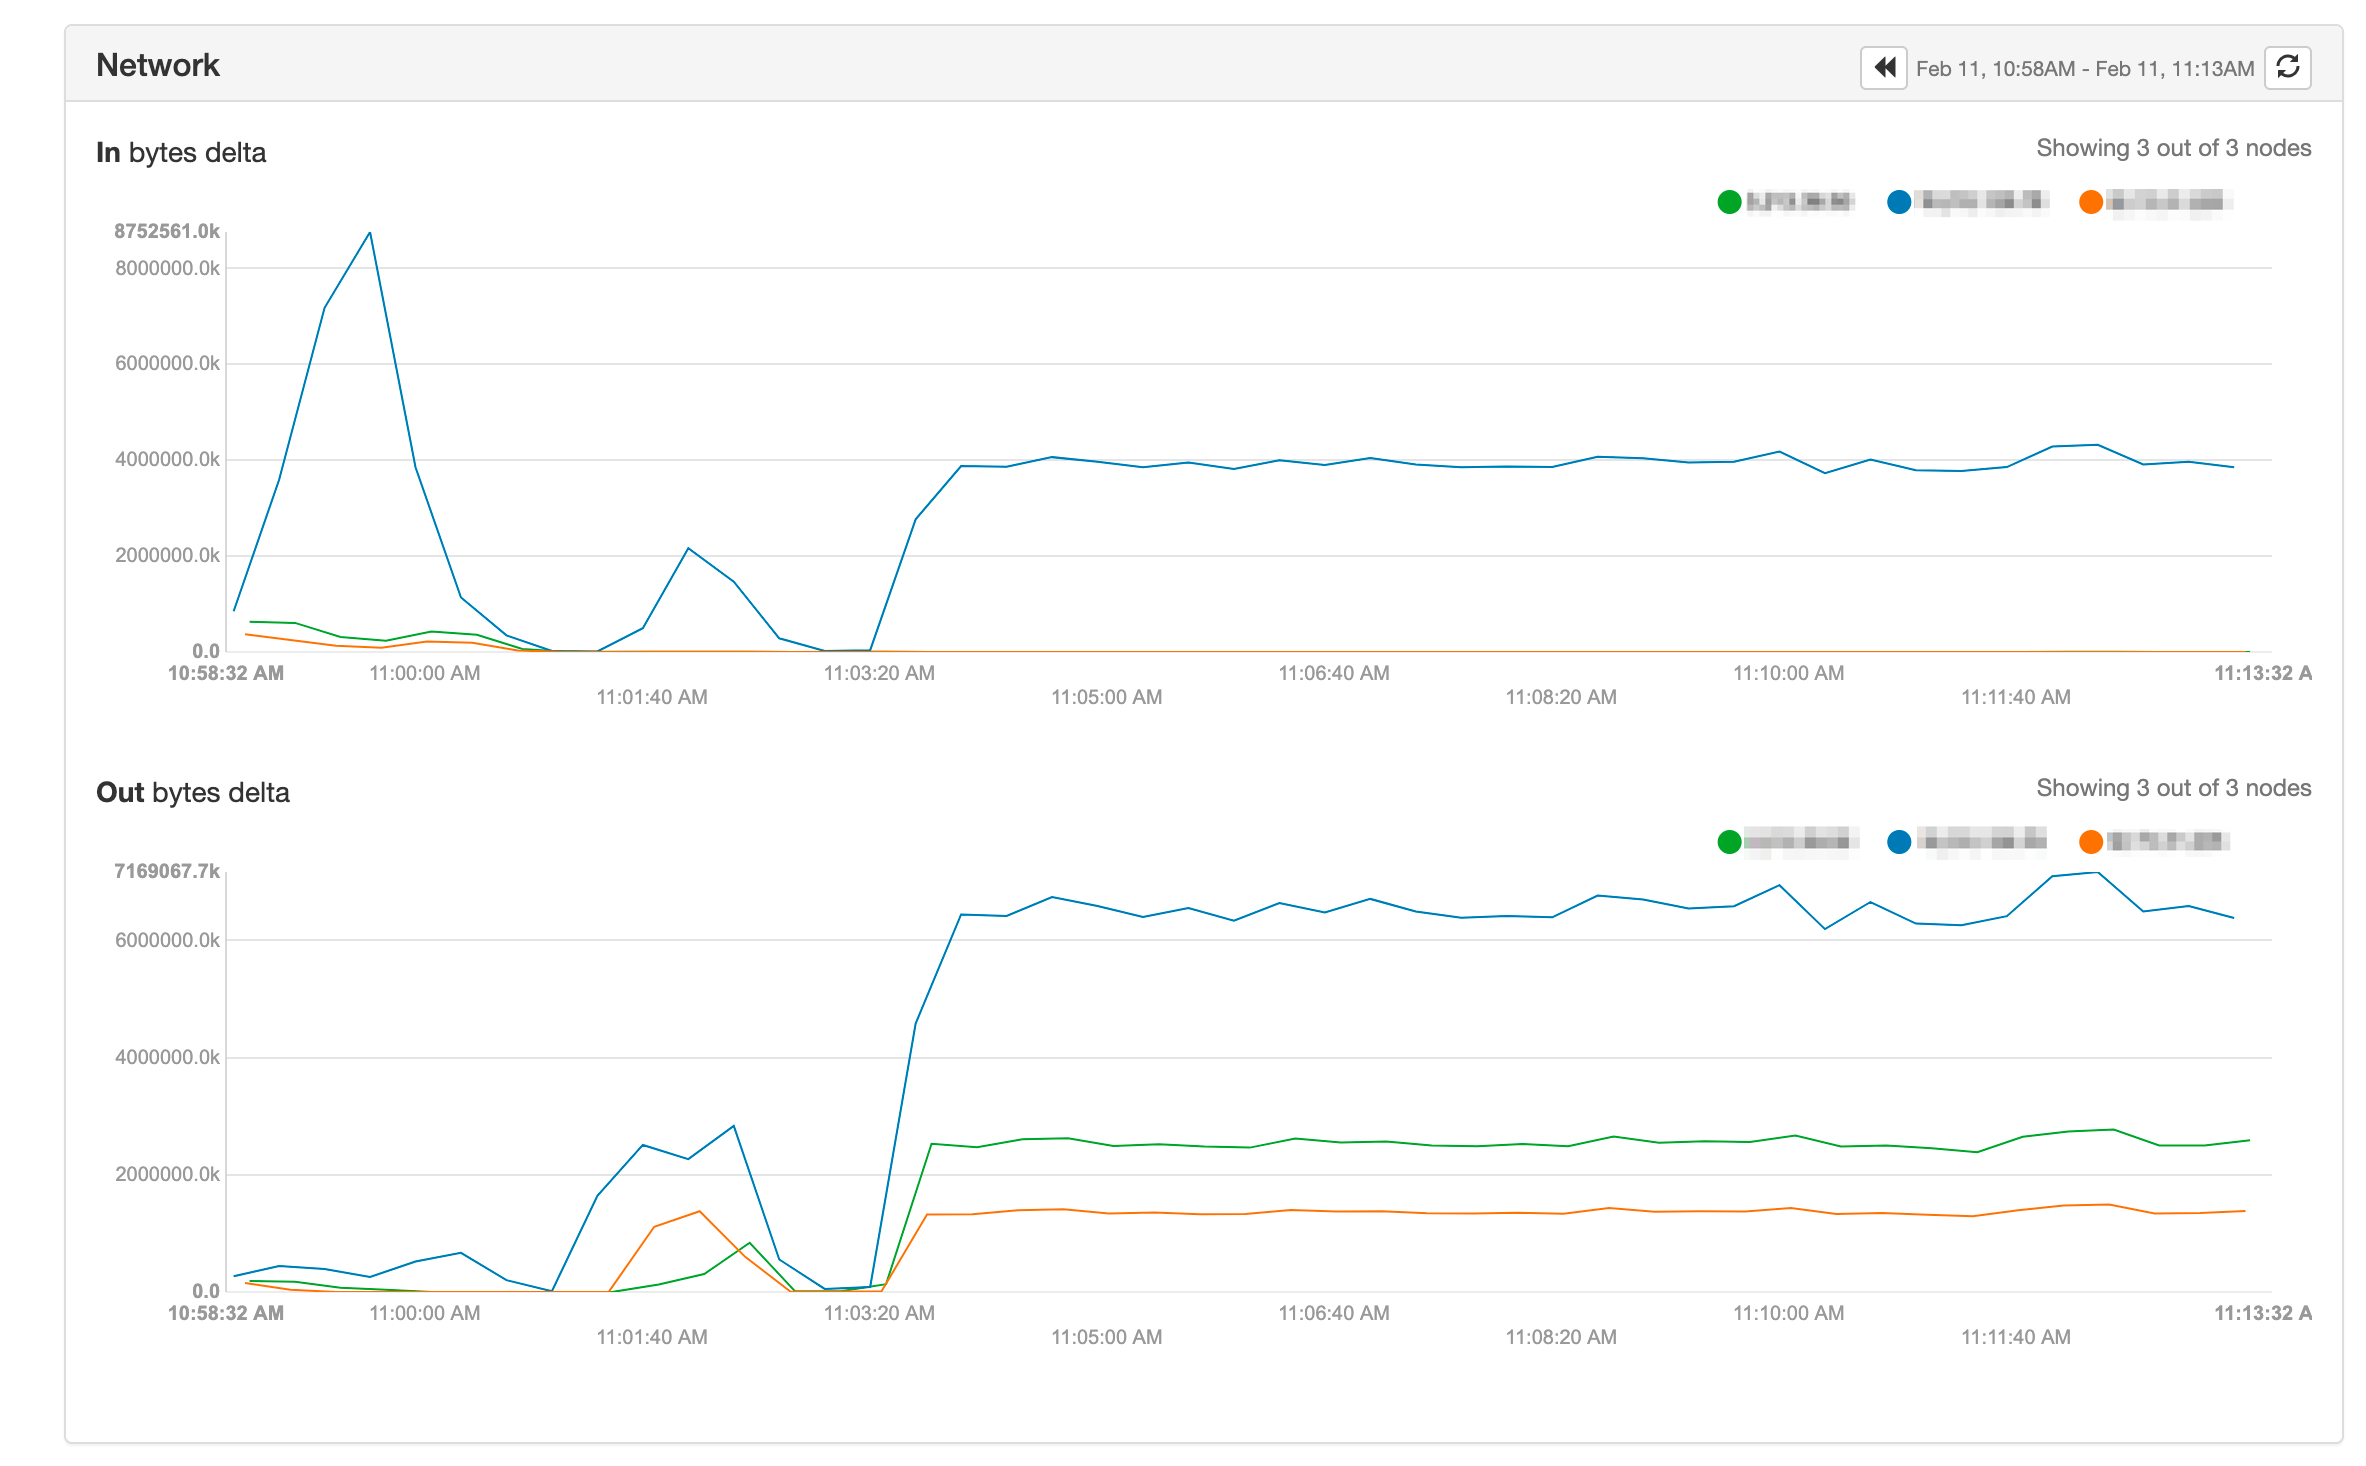Click the In bytes delta heading
The width and height of the screenshot is (2366, 1466).
click(181, 153)
